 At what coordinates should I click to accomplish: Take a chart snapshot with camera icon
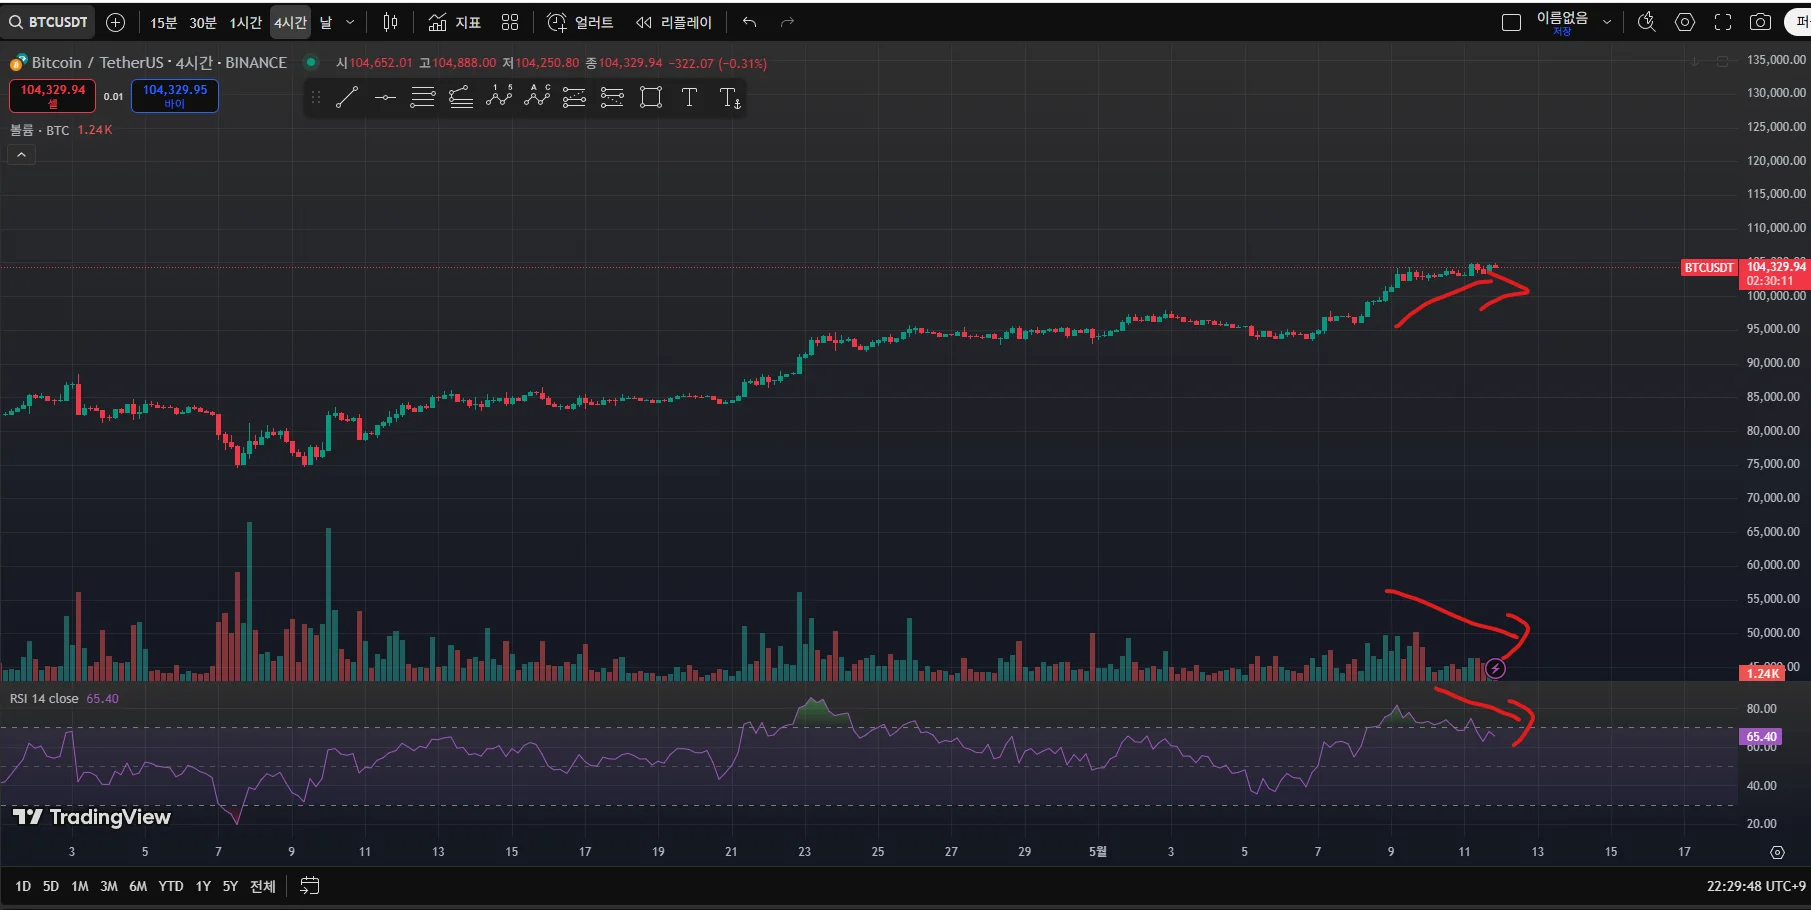pos(1760,22)
